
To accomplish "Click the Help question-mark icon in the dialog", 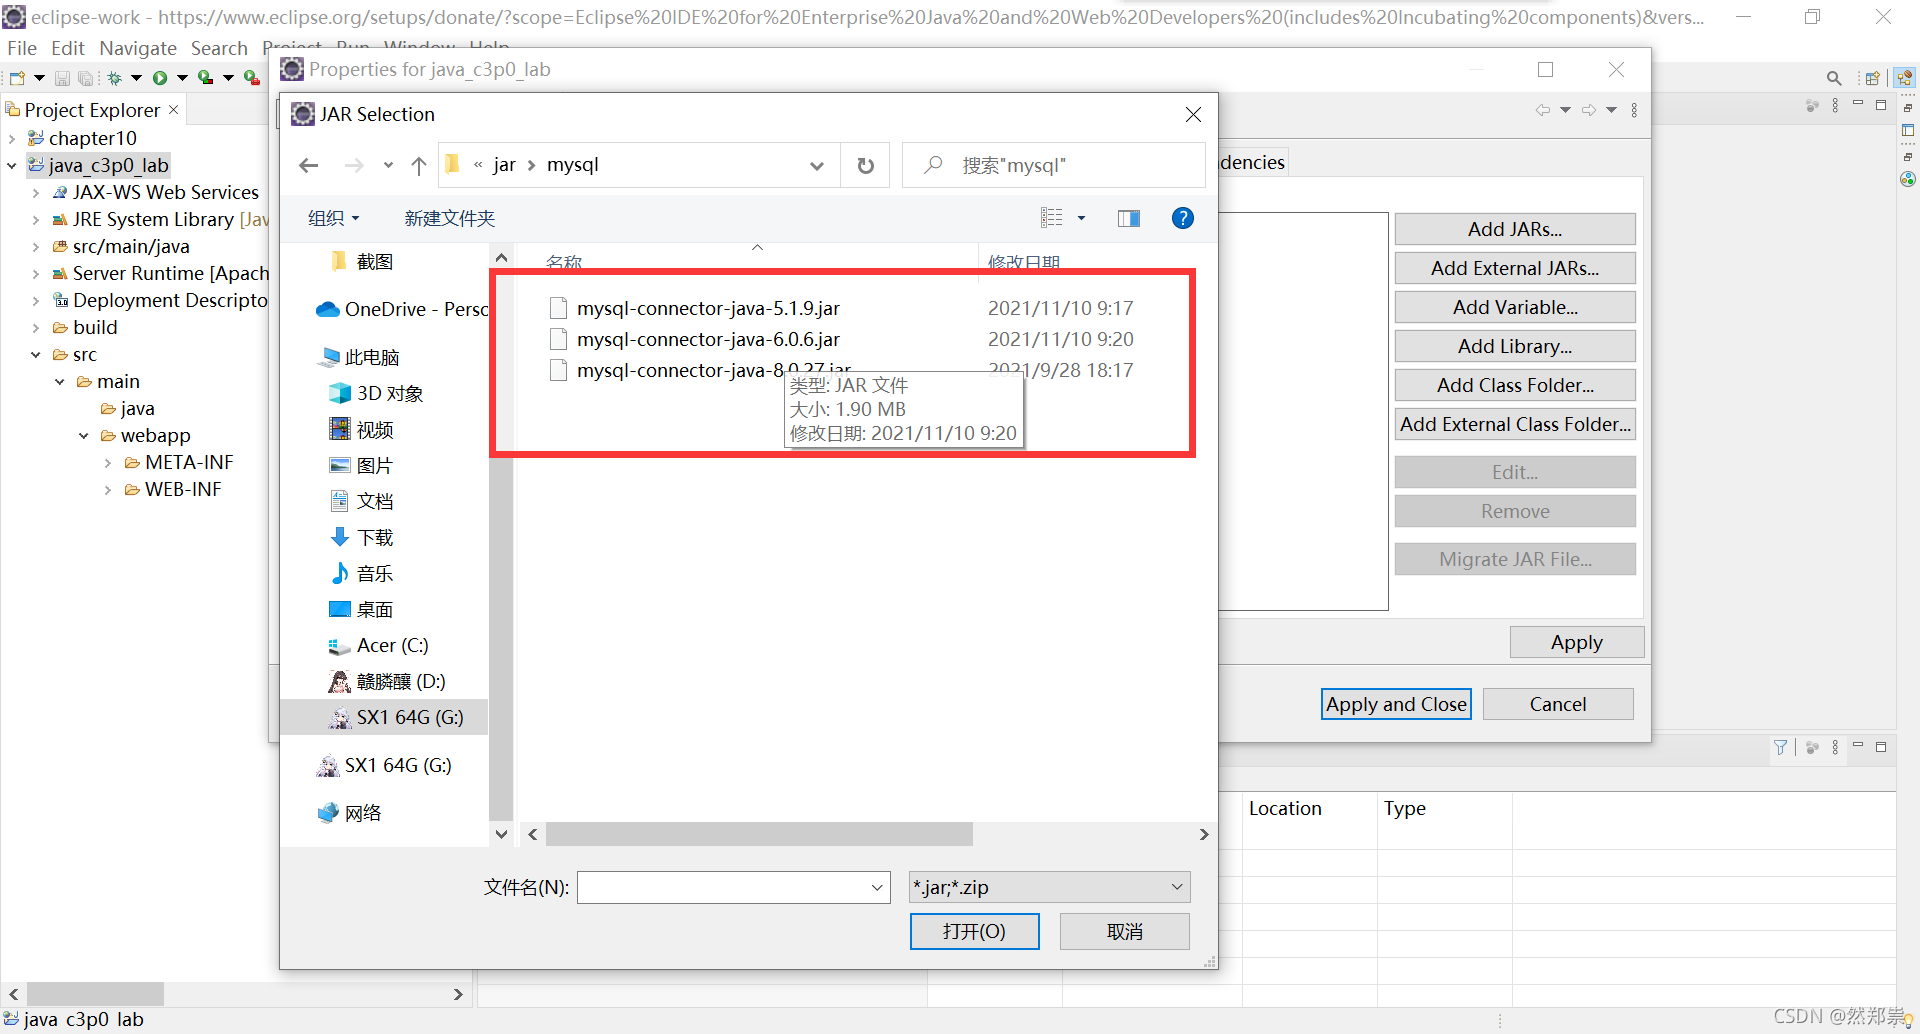I will pos(1183,218).
